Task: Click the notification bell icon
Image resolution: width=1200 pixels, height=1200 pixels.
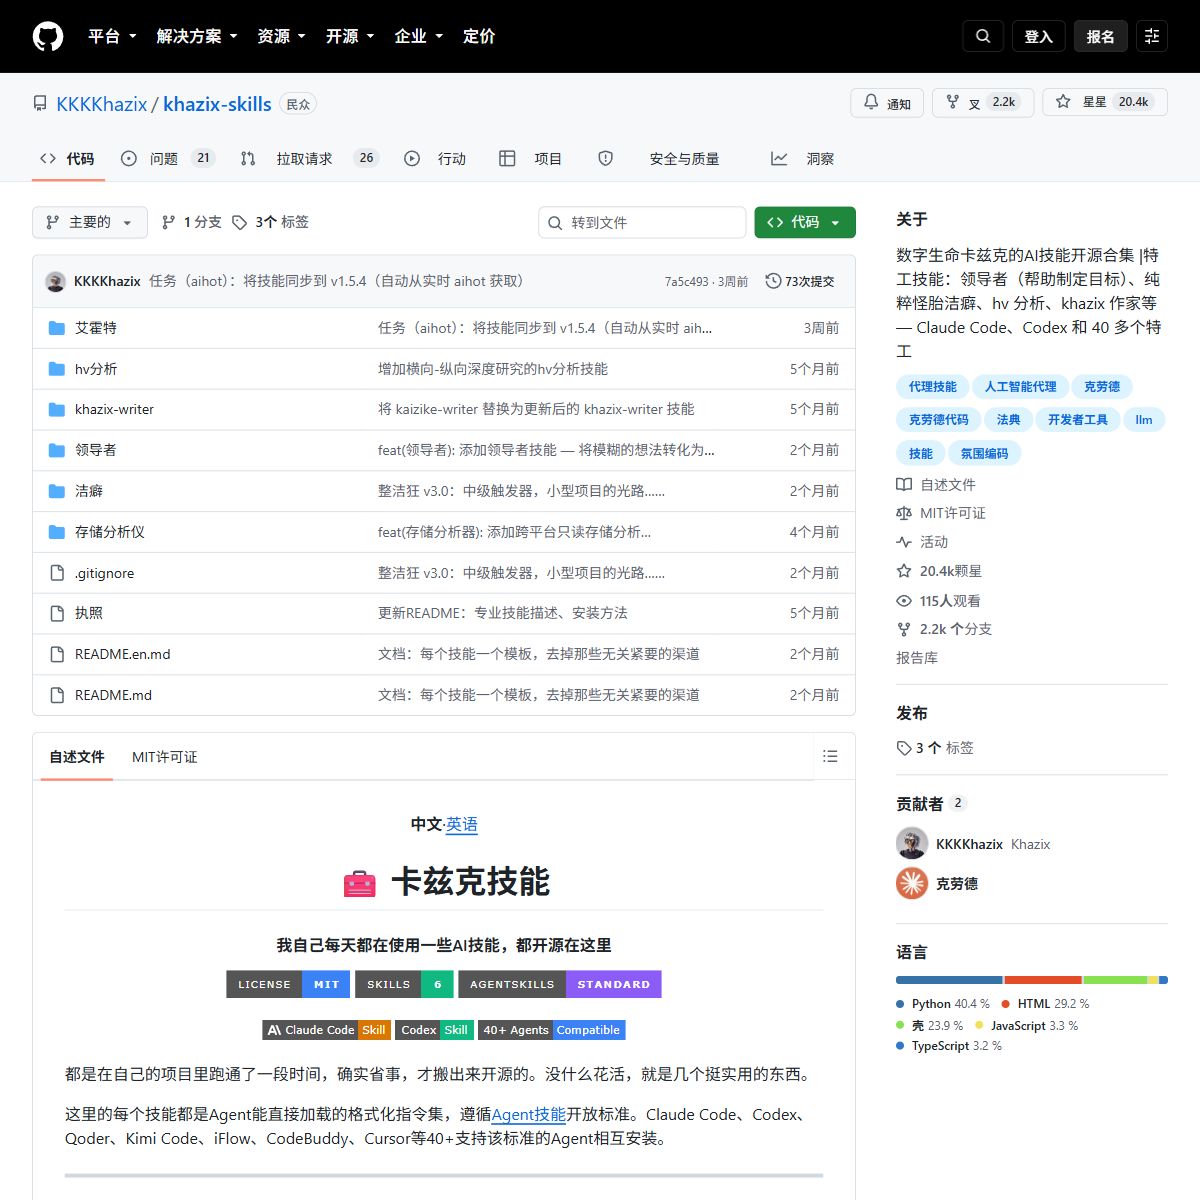Action: 871,102
